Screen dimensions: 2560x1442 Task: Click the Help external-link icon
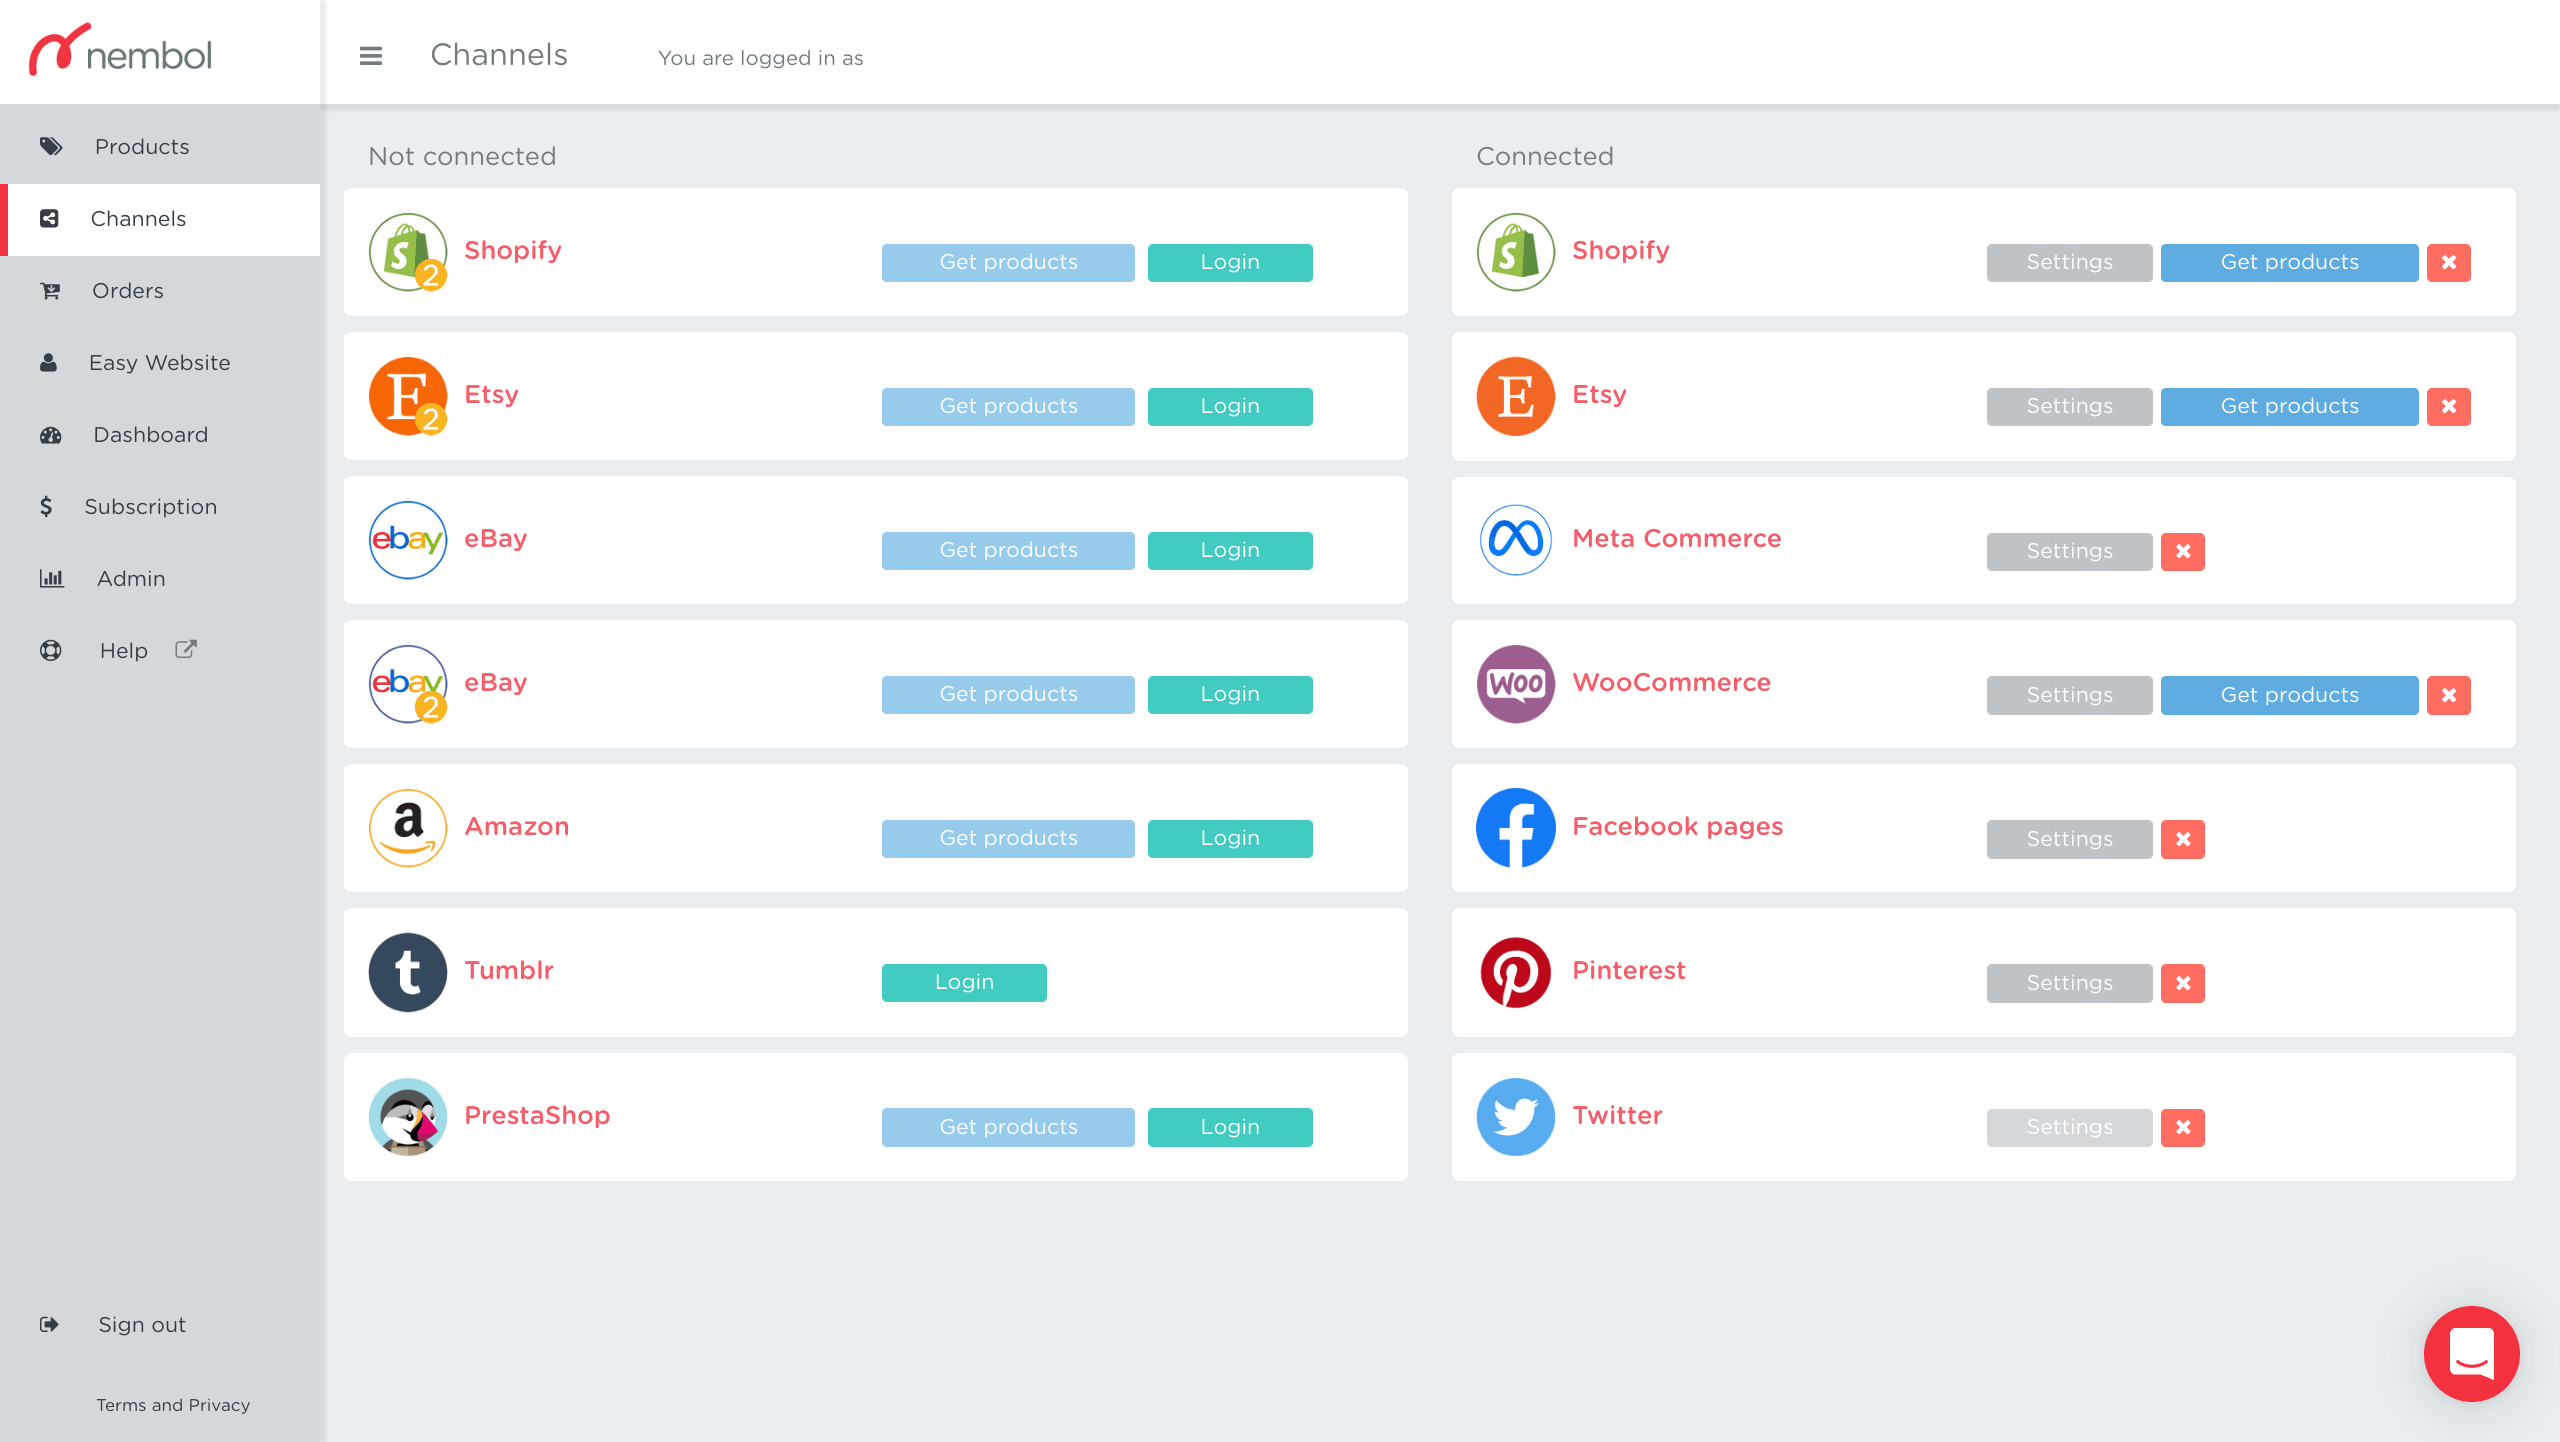tap(186, 649)
